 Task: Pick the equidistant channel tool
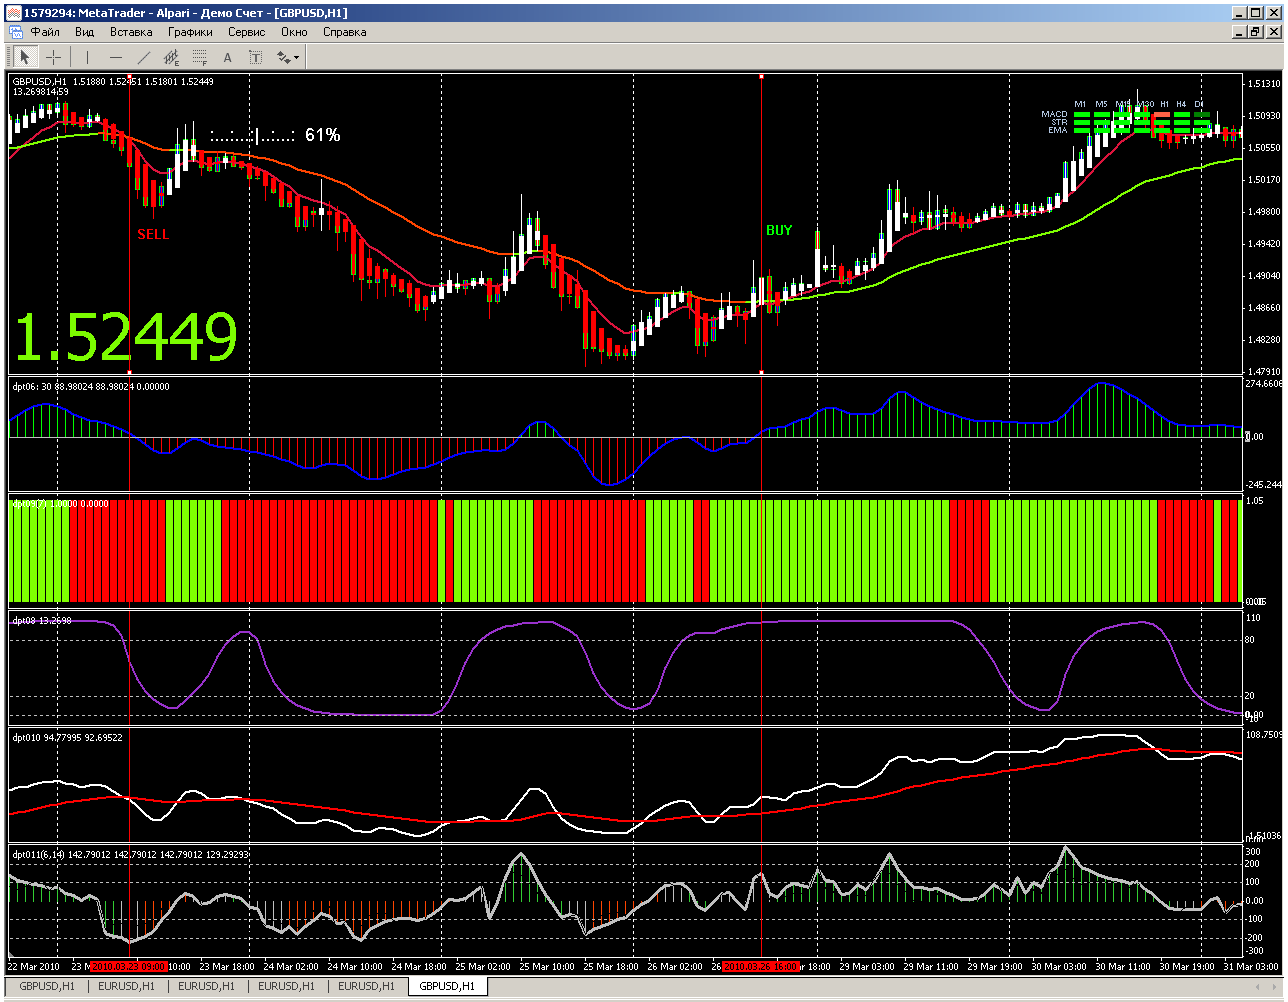click(171, 57)
